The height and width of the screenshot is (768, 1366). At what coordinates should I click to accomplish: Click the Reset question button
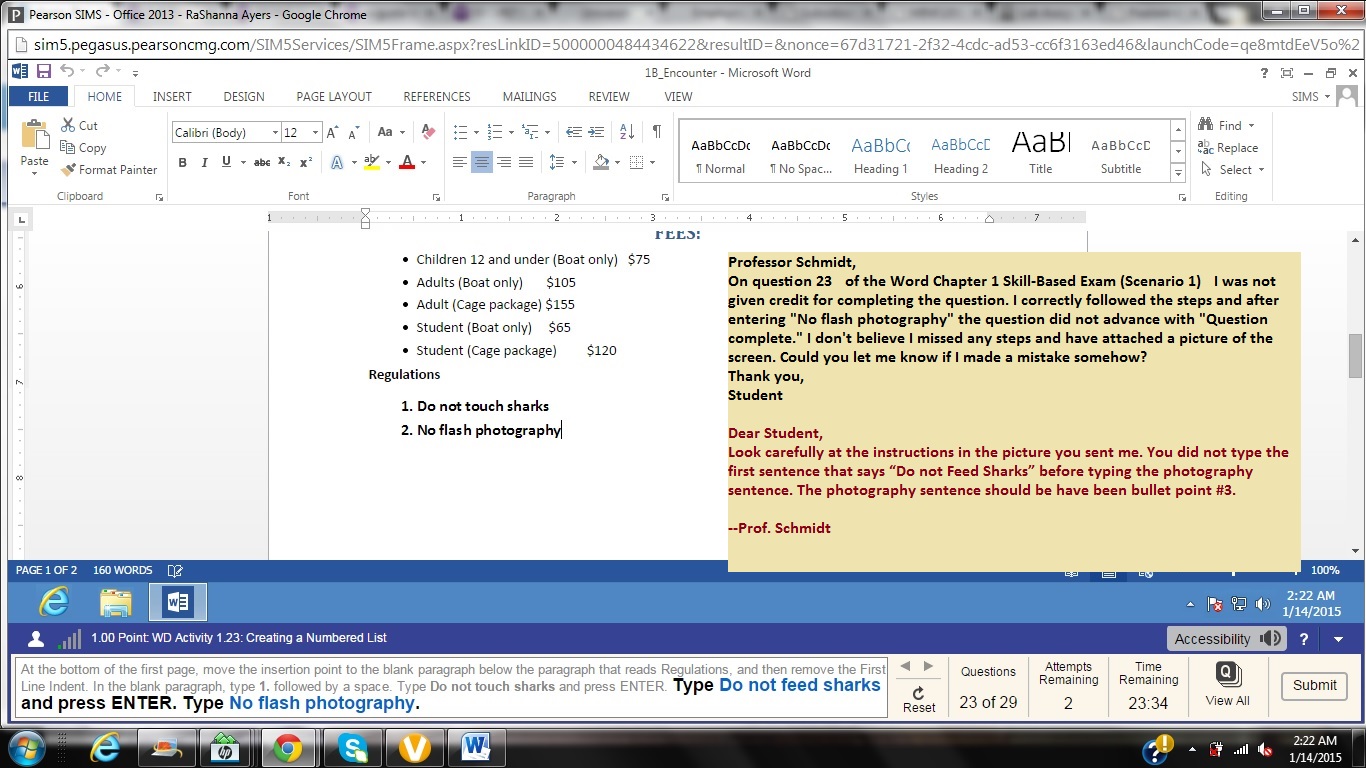tap(918, 699)
